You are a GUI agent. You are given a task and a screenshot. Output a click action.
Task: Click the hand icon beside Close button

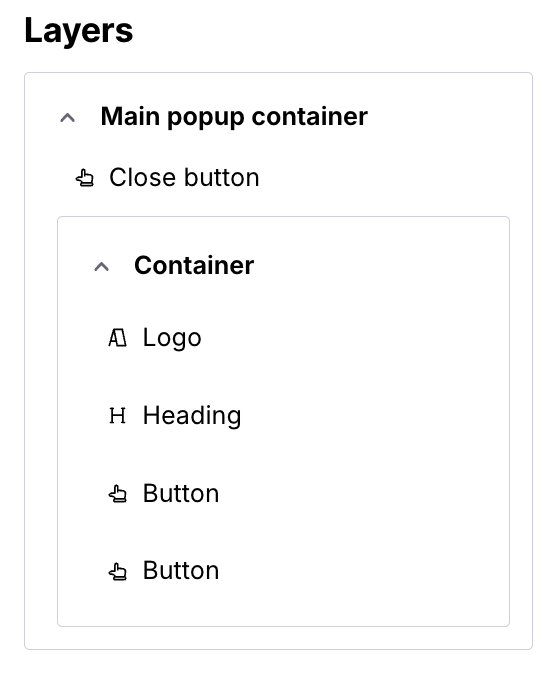85,178
